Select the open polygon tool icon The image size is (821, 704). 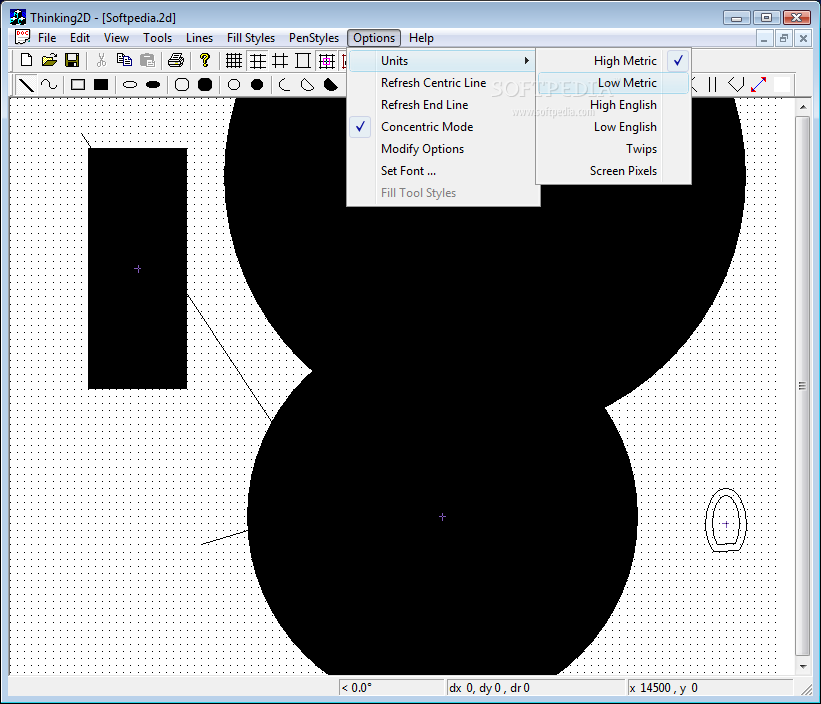tap(736, 84)
